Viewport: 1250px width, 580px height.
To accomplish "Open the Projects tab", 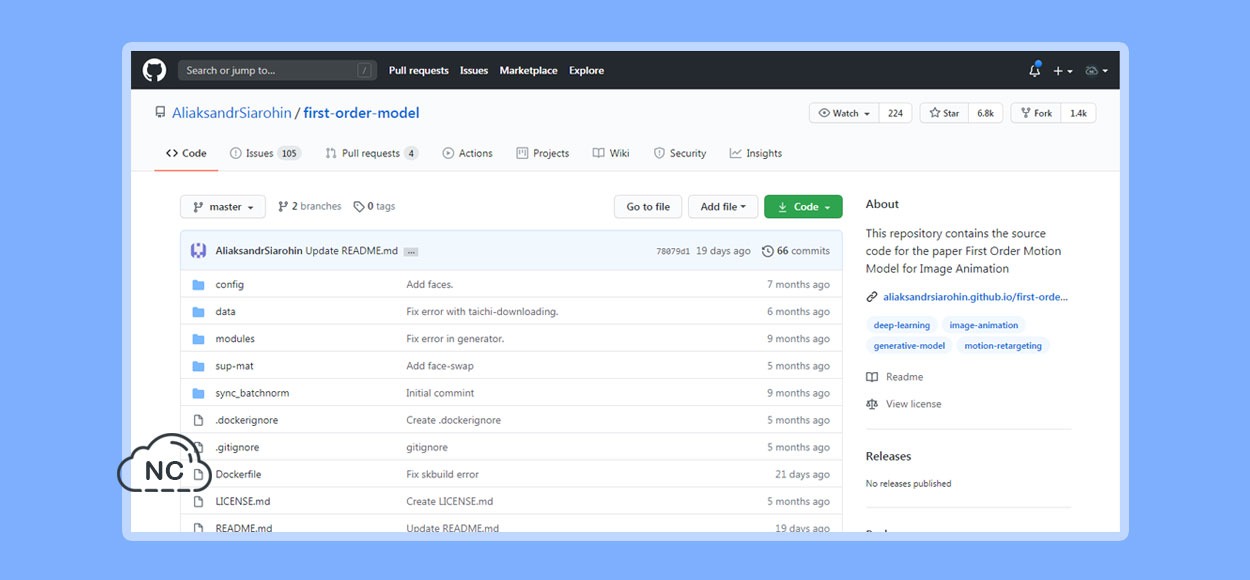I will click(x=543, y=153).
